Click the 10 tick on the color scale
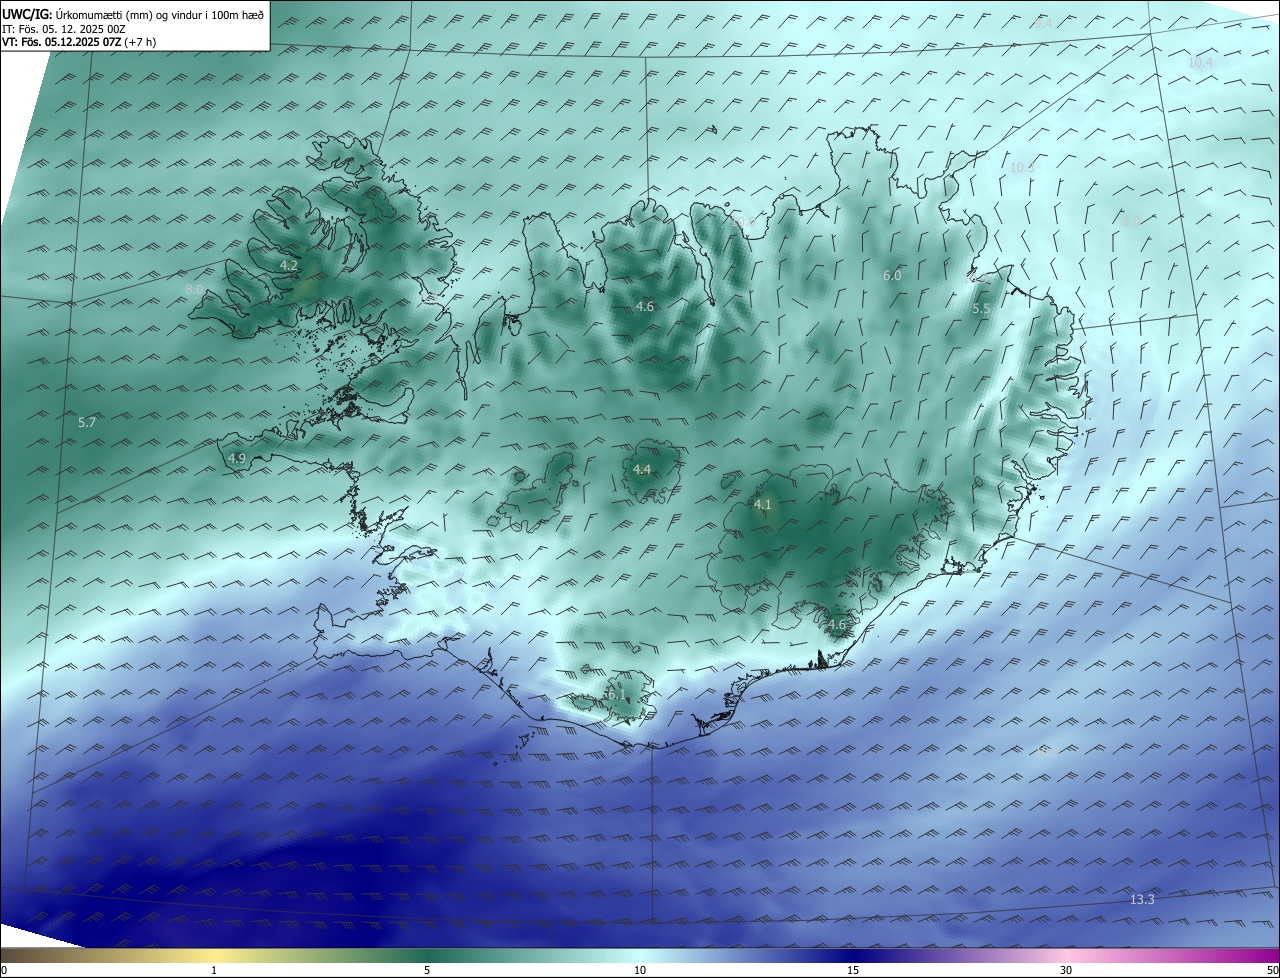 (x=640, y=970)
